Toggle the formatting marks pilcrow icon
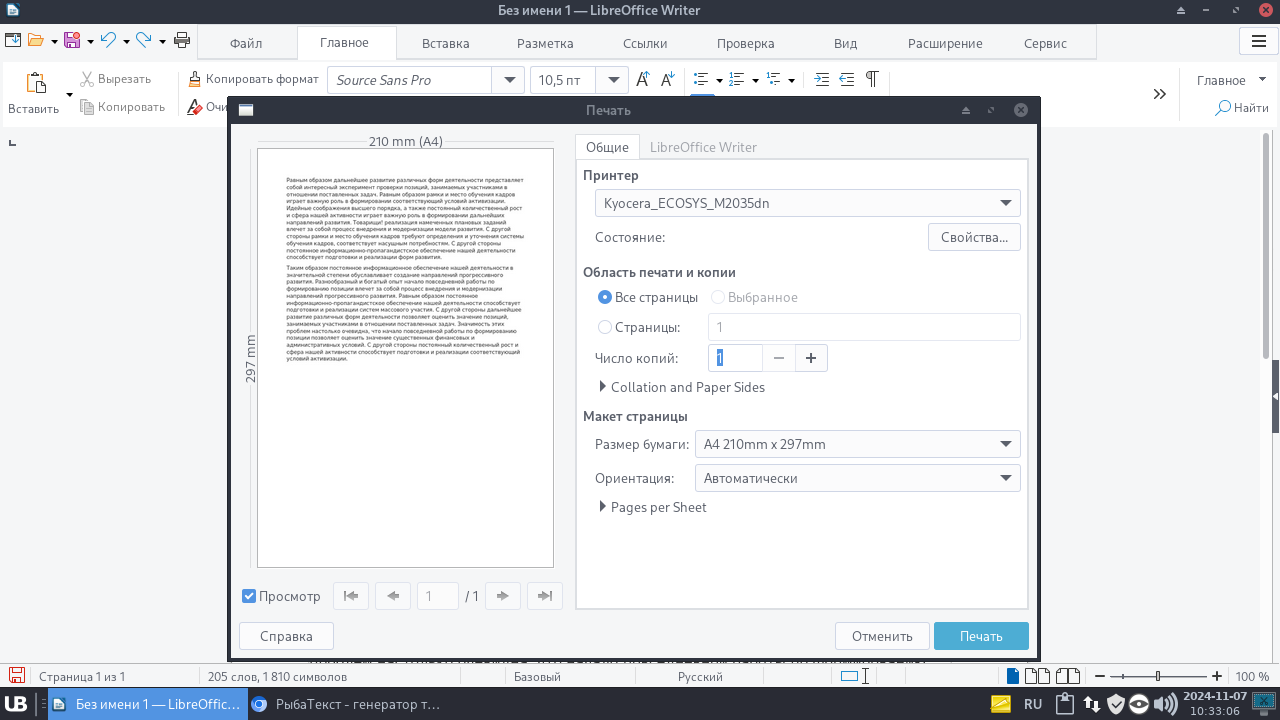The width and height of the screenshot is (1280, 720). click(x=872, y=80)
